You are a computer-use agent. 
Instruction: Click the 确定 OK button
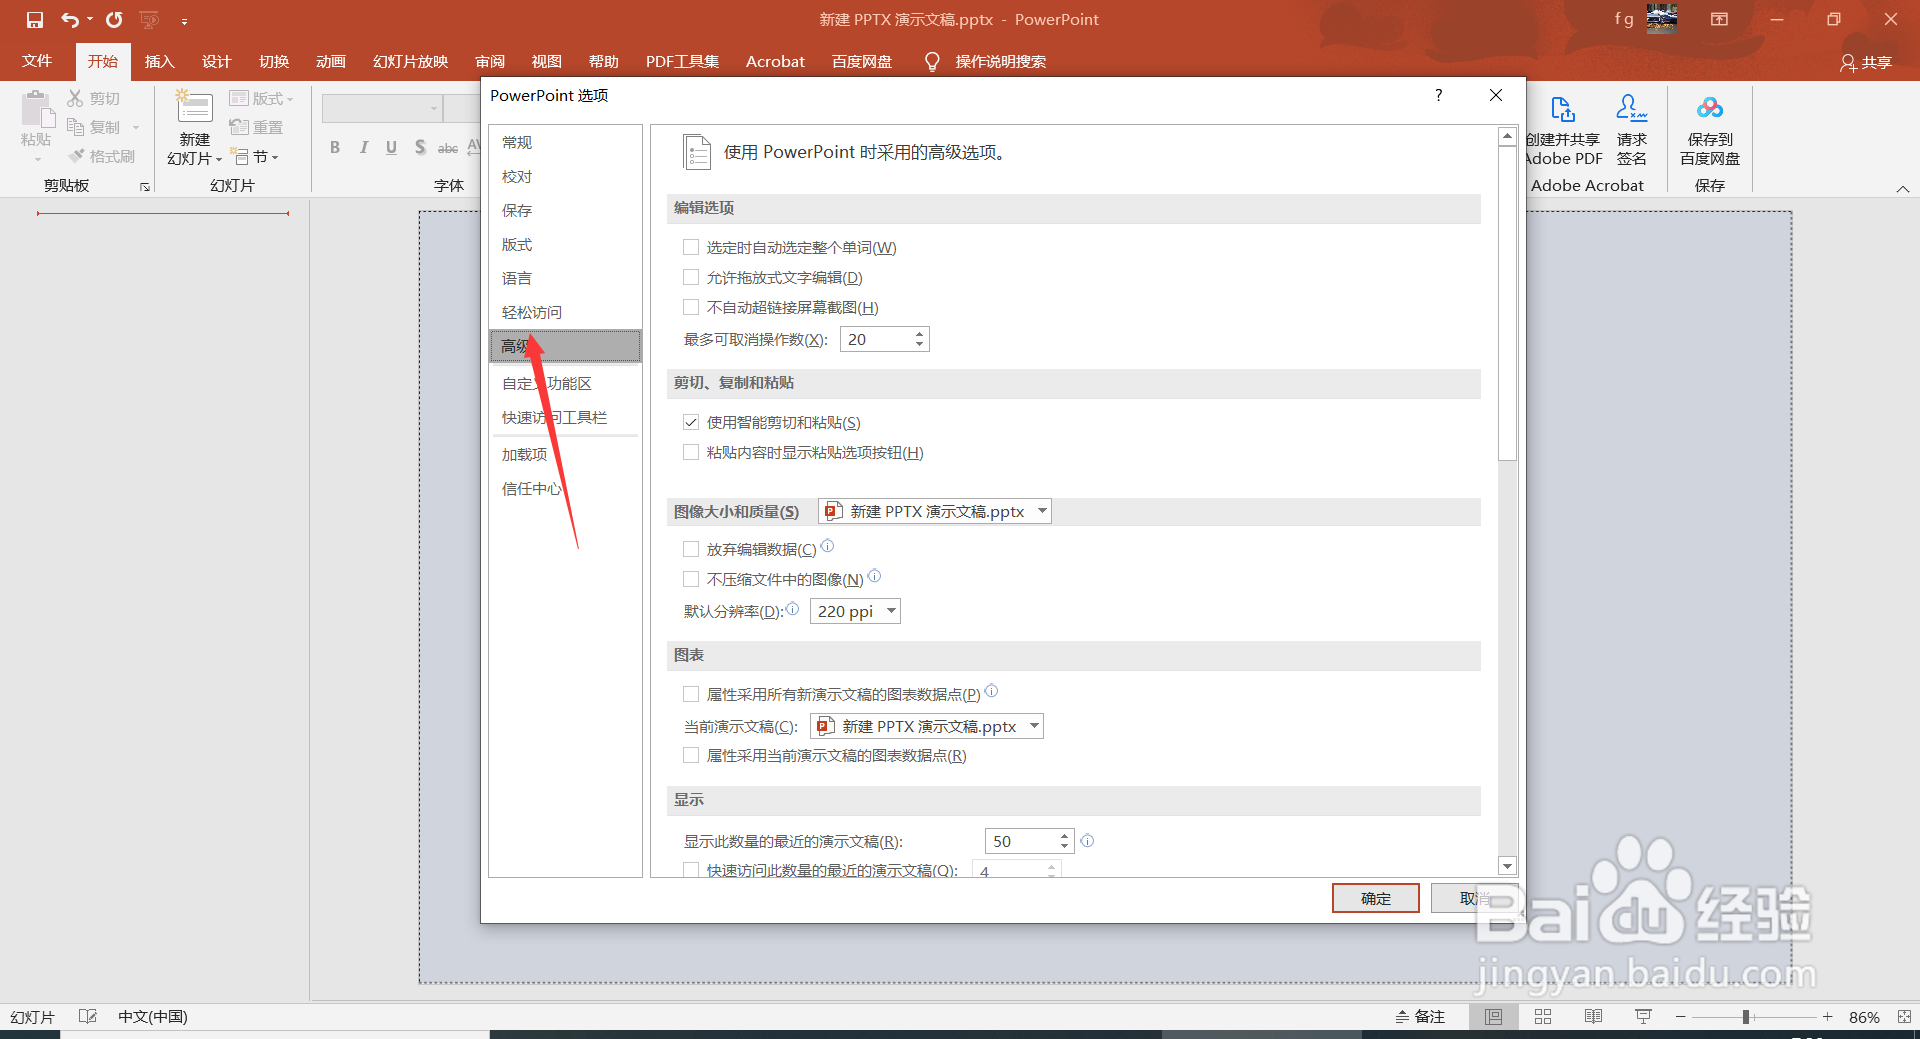pyautogui.click(x=1376, y=898)
